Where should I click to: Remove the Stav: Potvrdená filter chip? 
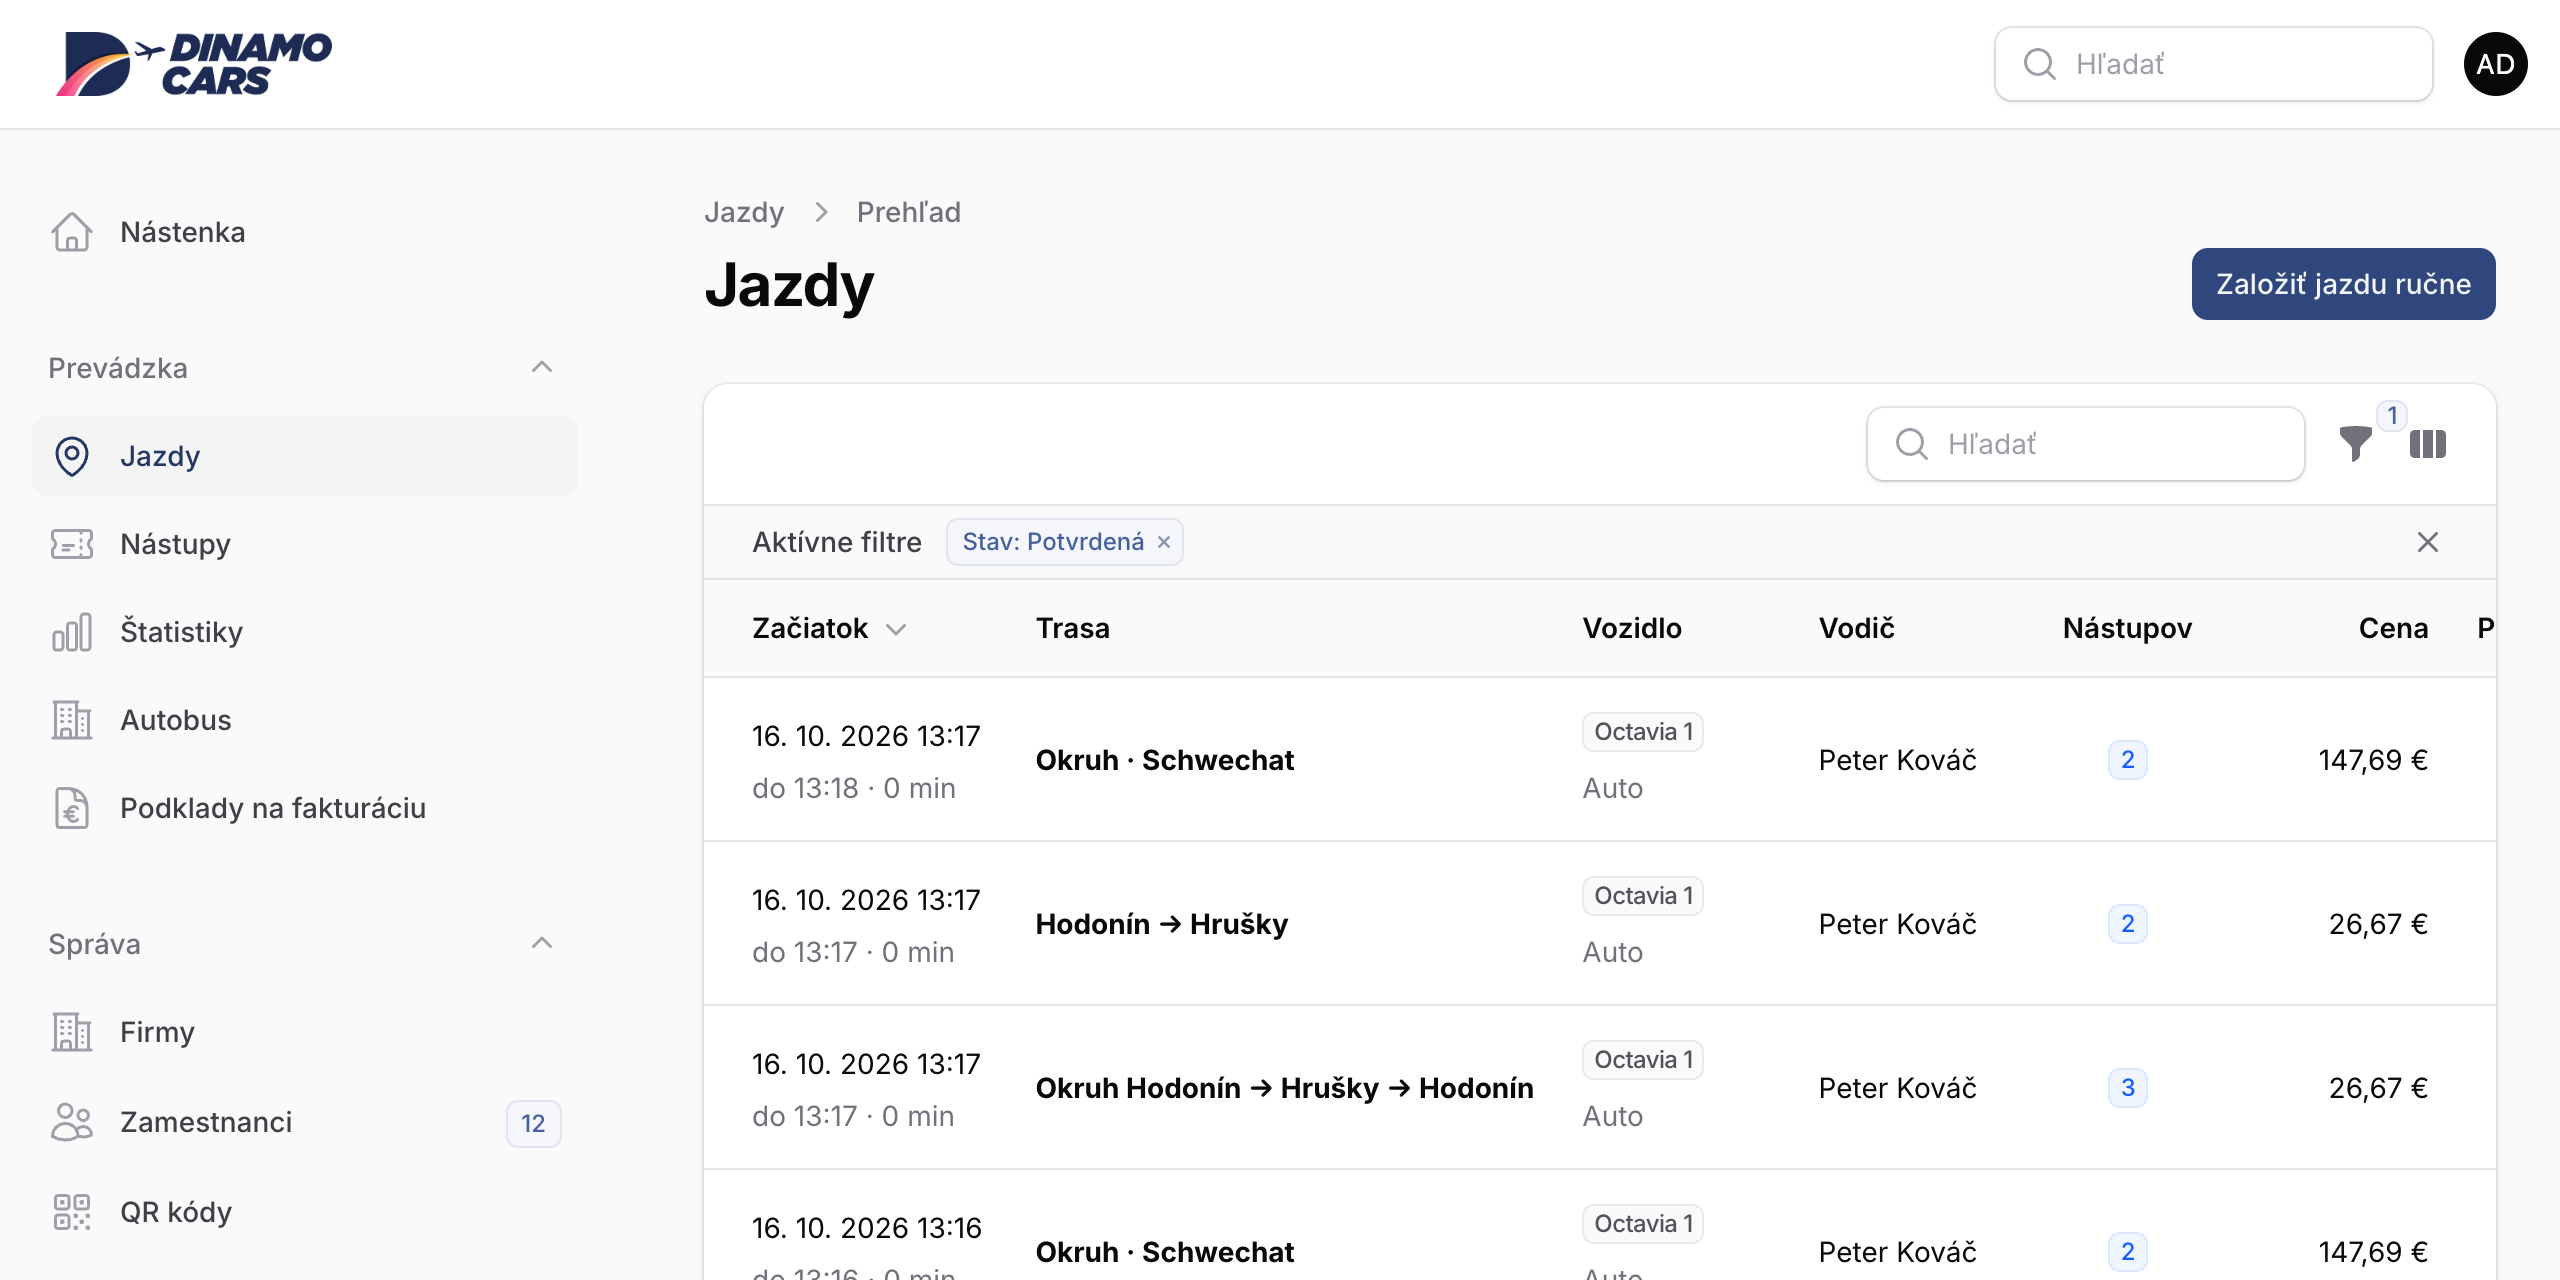(1164, 542)
